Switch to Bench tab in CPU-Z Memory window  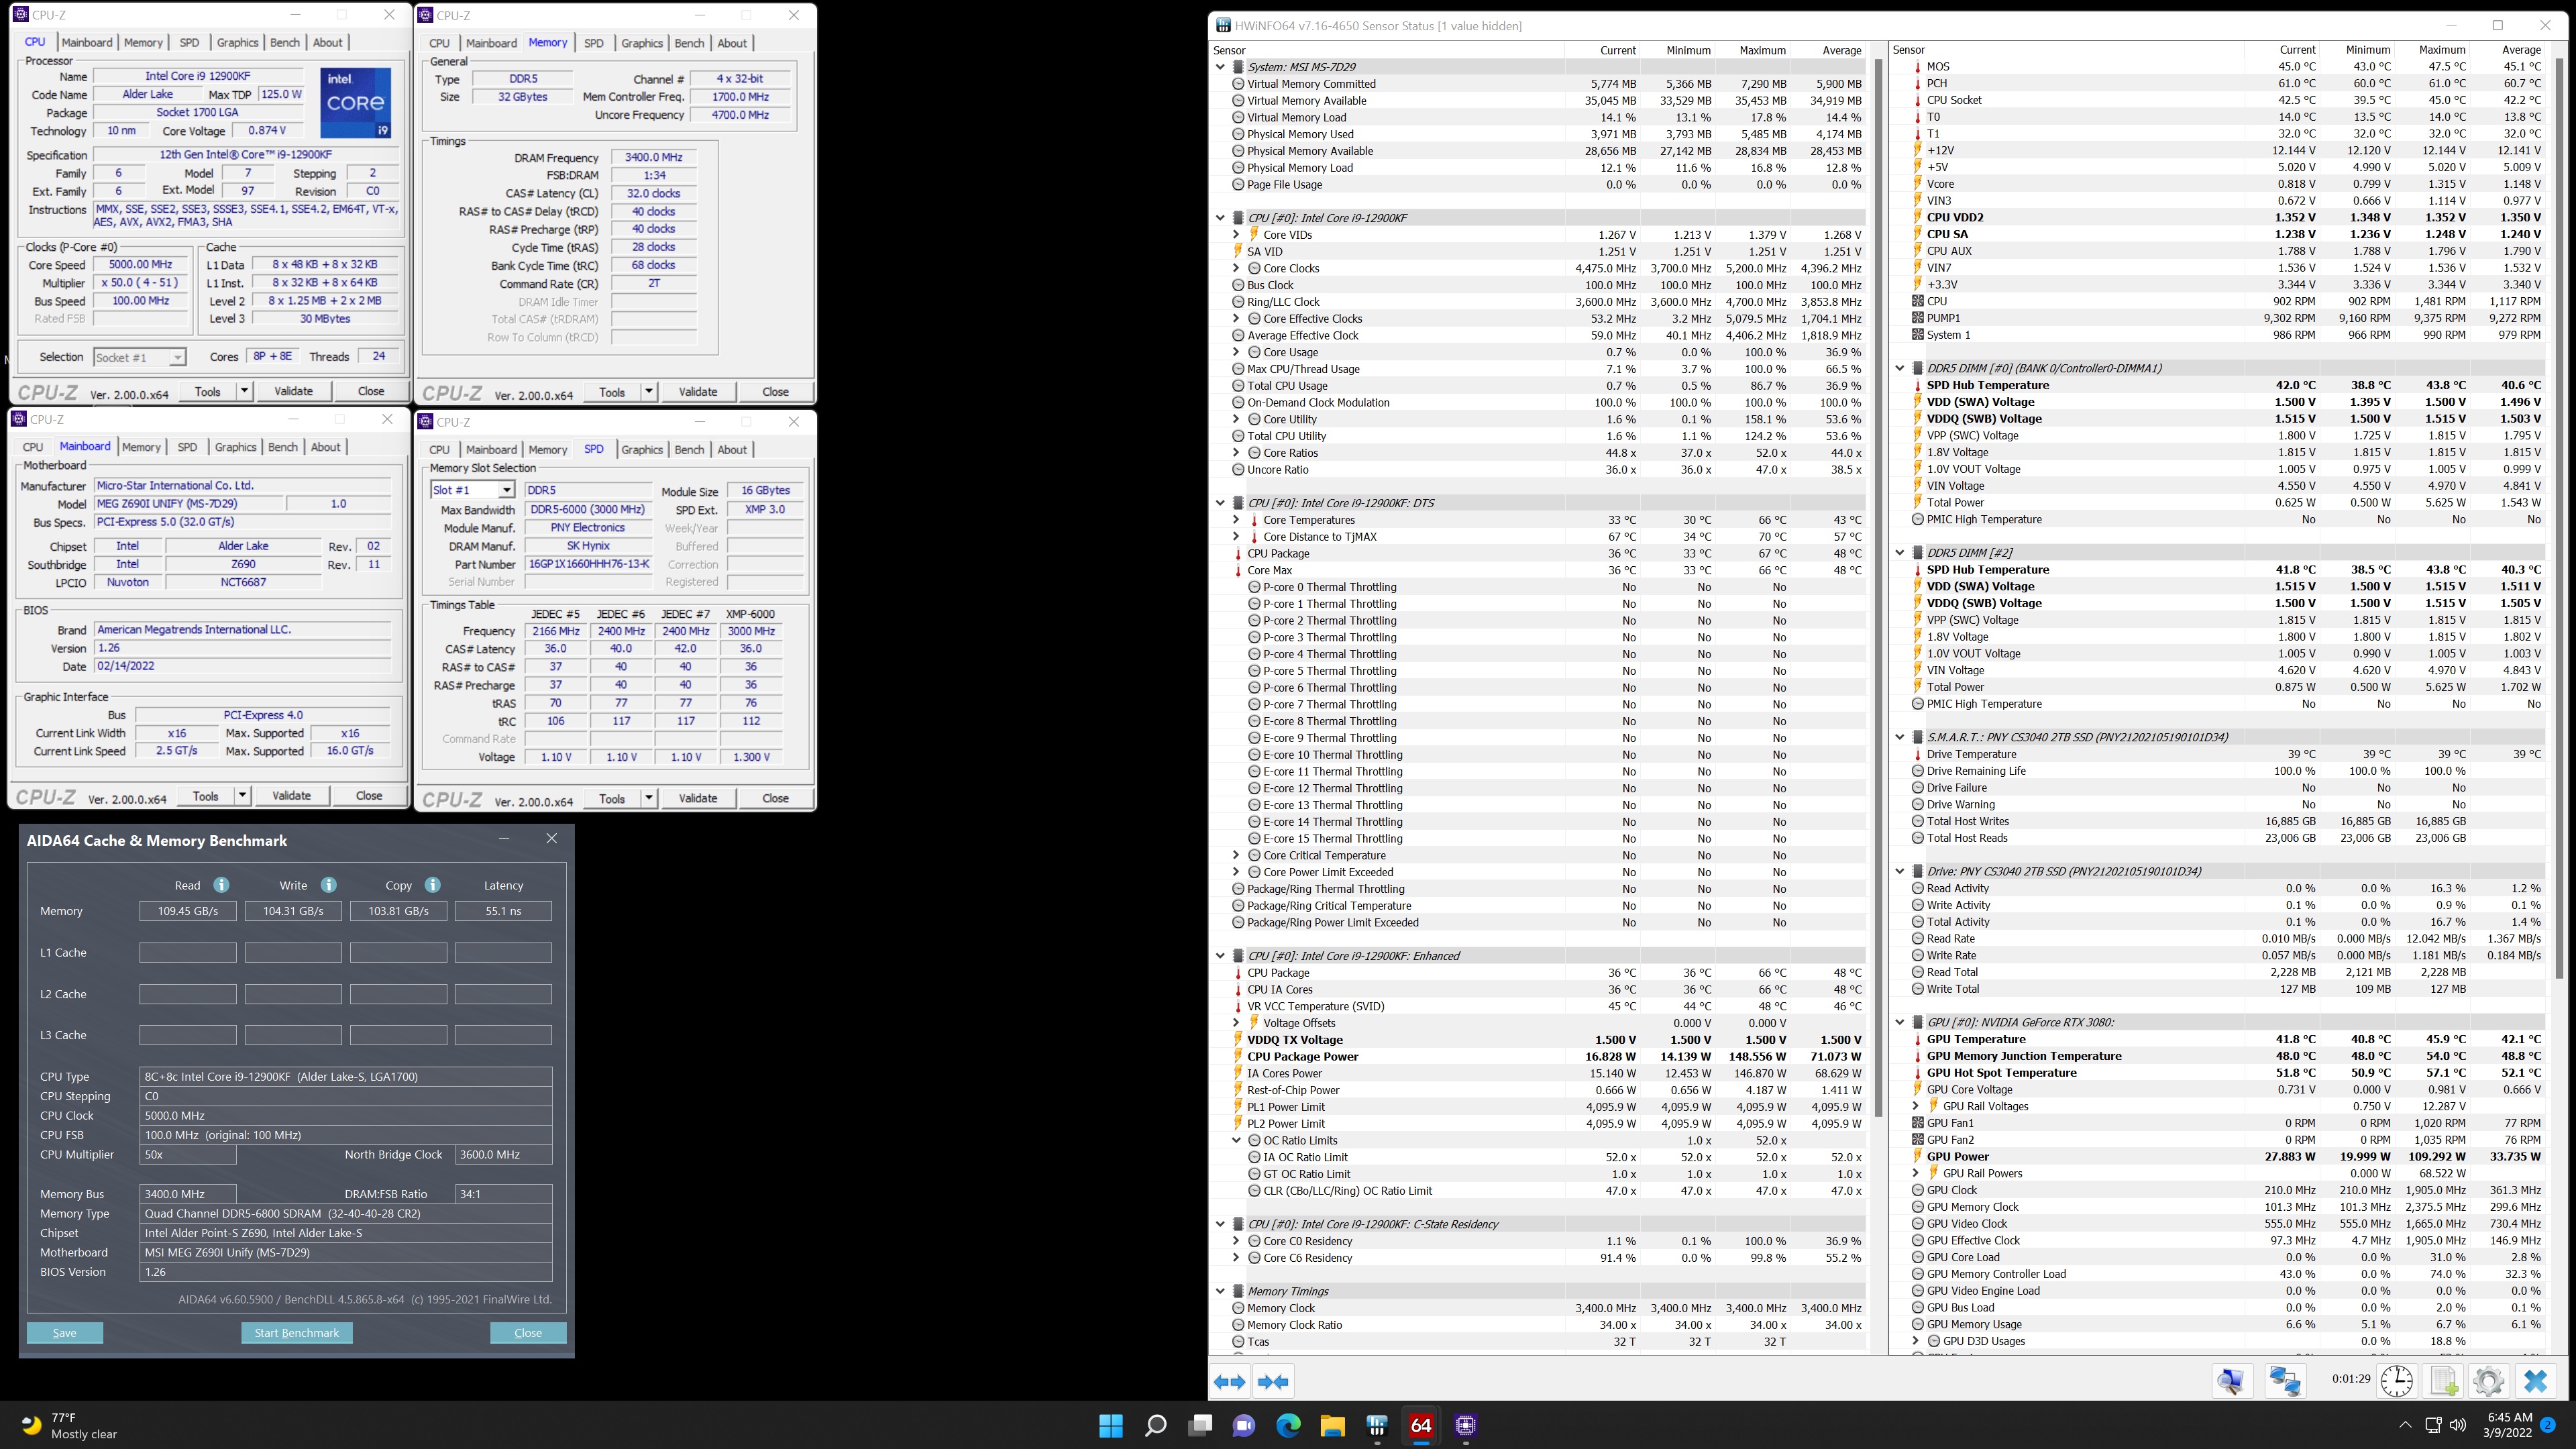[x=689, y=43]
